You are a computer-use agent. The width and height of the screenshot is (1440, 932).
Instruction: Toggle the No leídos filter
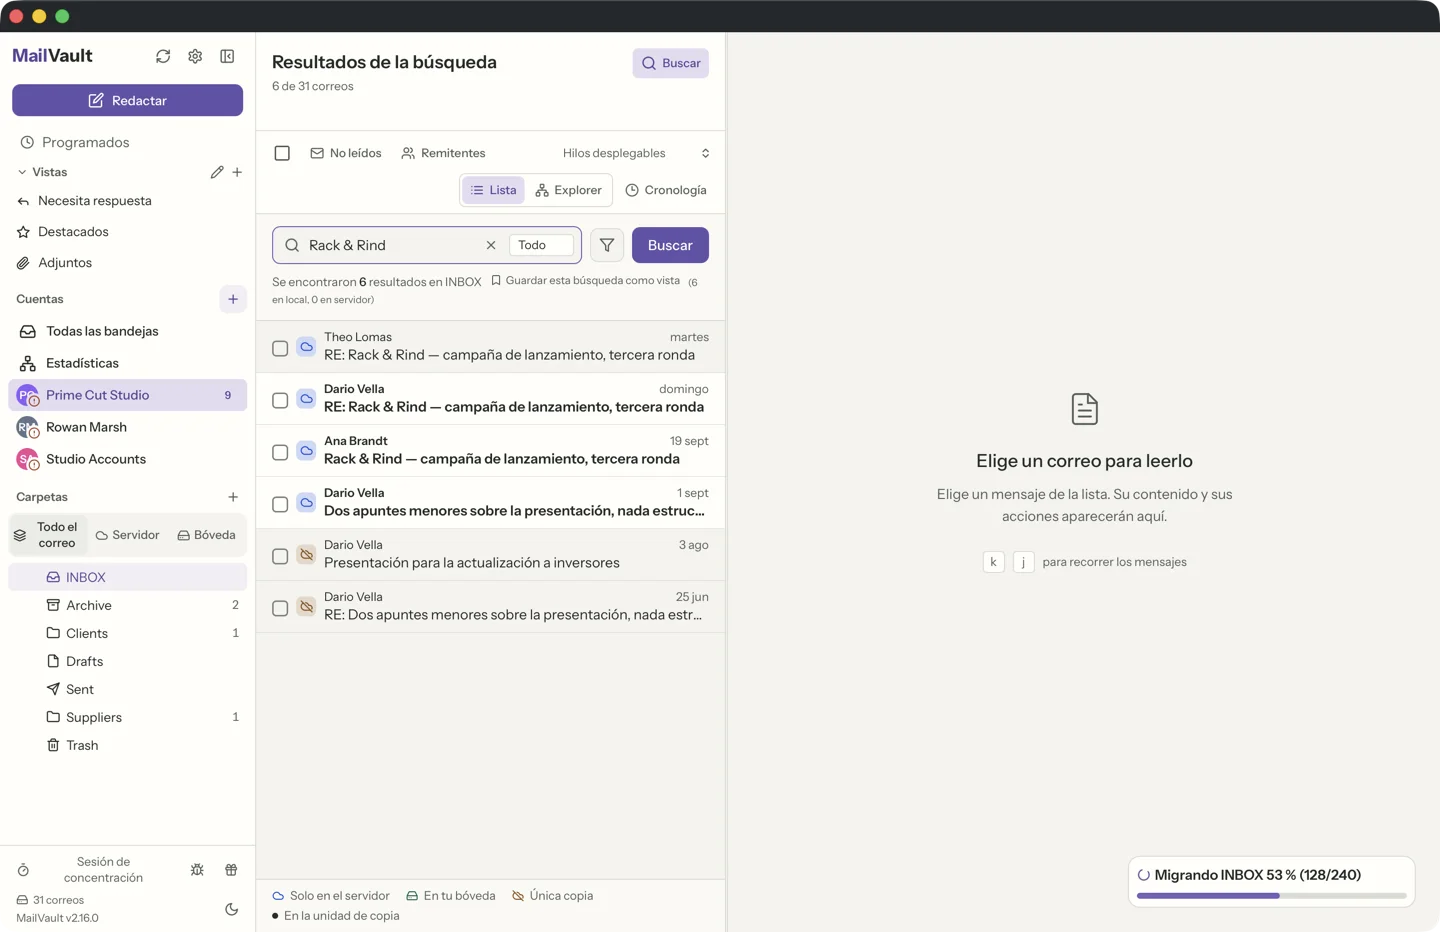point(346,153)
